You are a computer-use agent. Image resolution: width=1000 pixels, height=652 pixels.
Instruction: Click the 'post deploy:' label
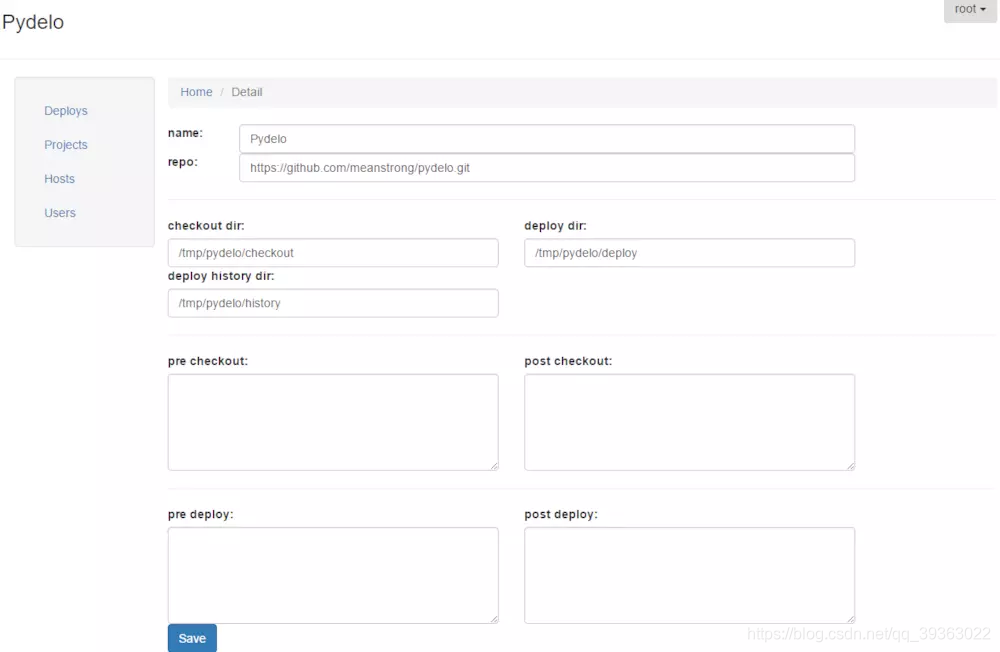(561, 514)
